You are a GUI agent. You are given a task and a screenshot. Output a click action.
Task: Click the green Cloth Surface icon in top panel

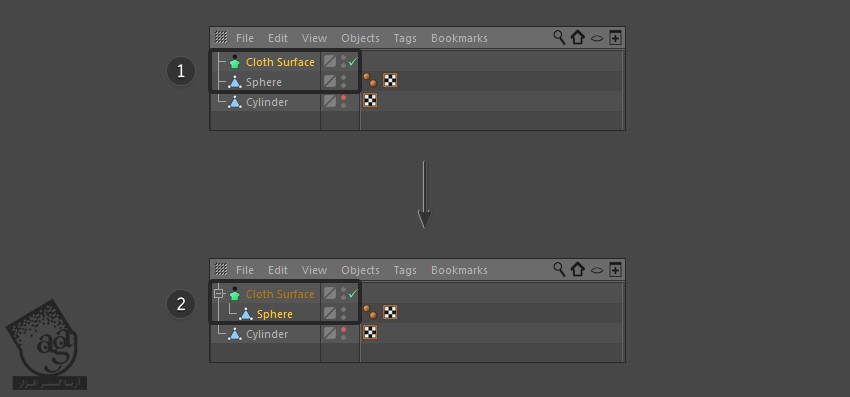pos(234,62)
